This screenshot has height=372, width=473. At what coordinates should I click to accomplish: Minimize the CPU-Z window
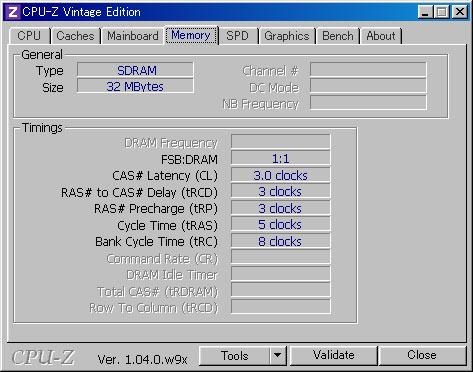click(425, 12)
